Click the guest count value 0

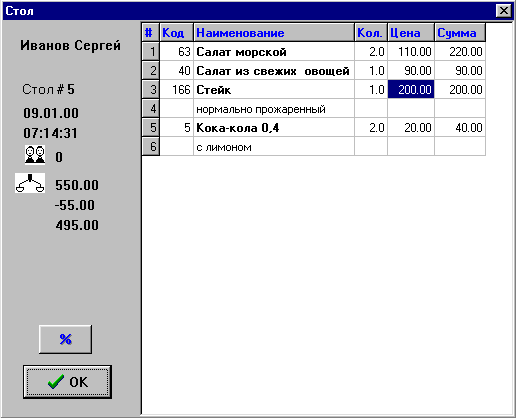tap(59, 157)
